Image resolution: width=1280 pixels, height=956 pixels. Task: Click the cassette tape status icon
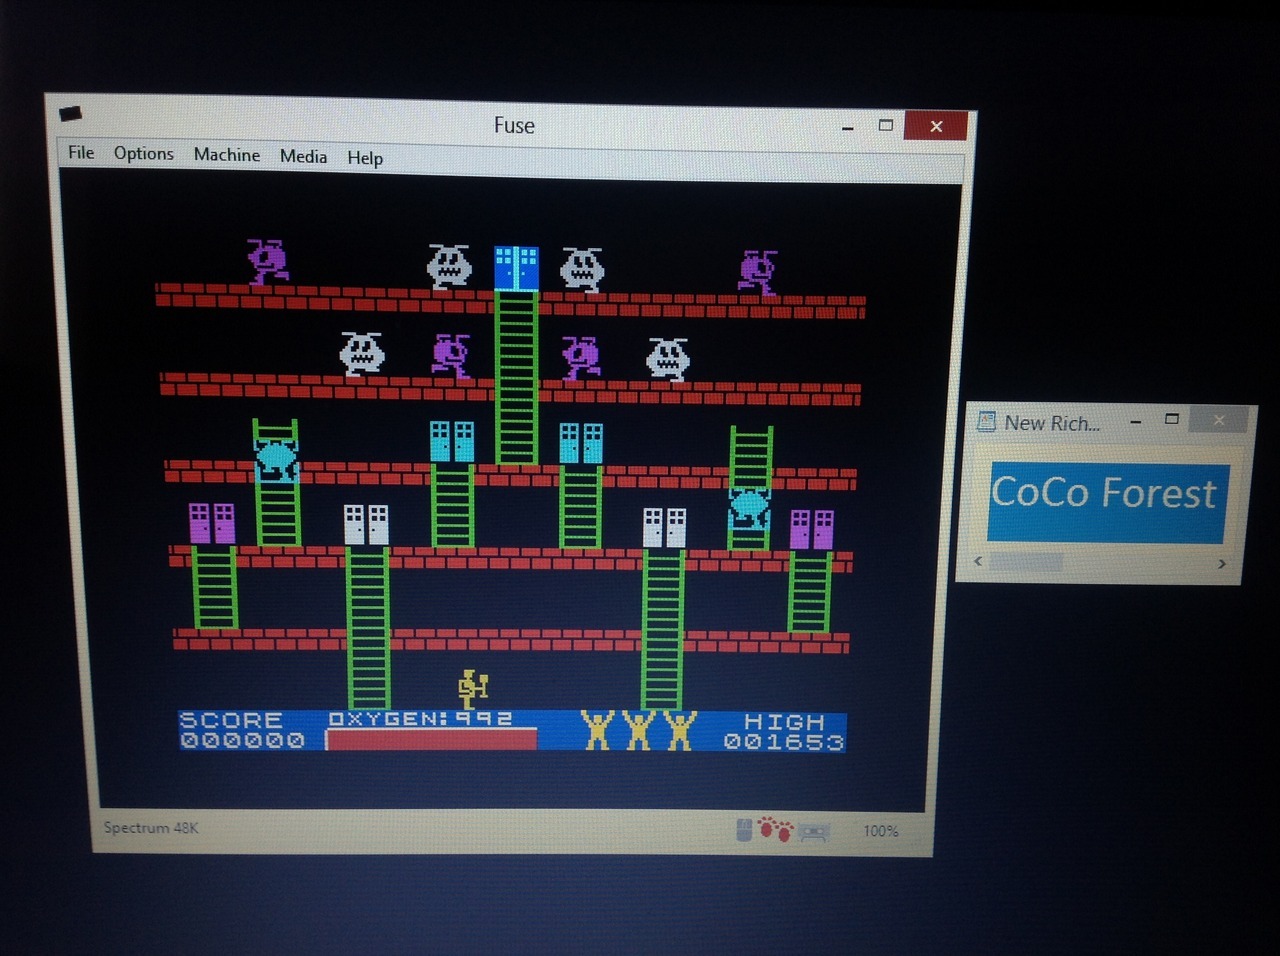click(x=813, y=831)
